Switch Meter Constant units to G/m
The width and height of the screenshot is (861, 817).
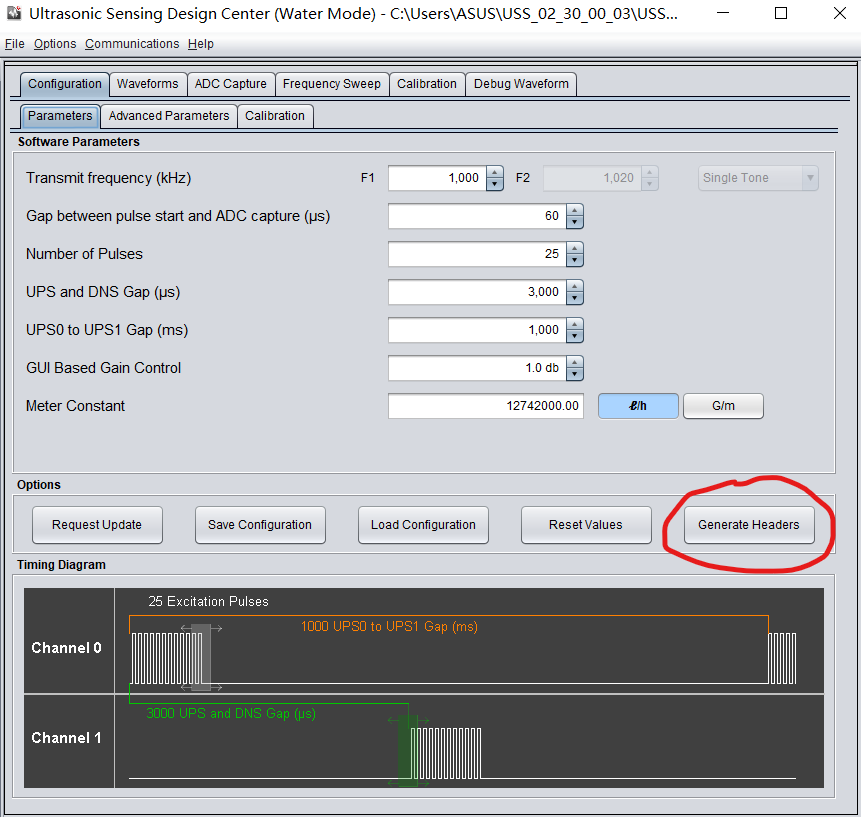(722, 405)
